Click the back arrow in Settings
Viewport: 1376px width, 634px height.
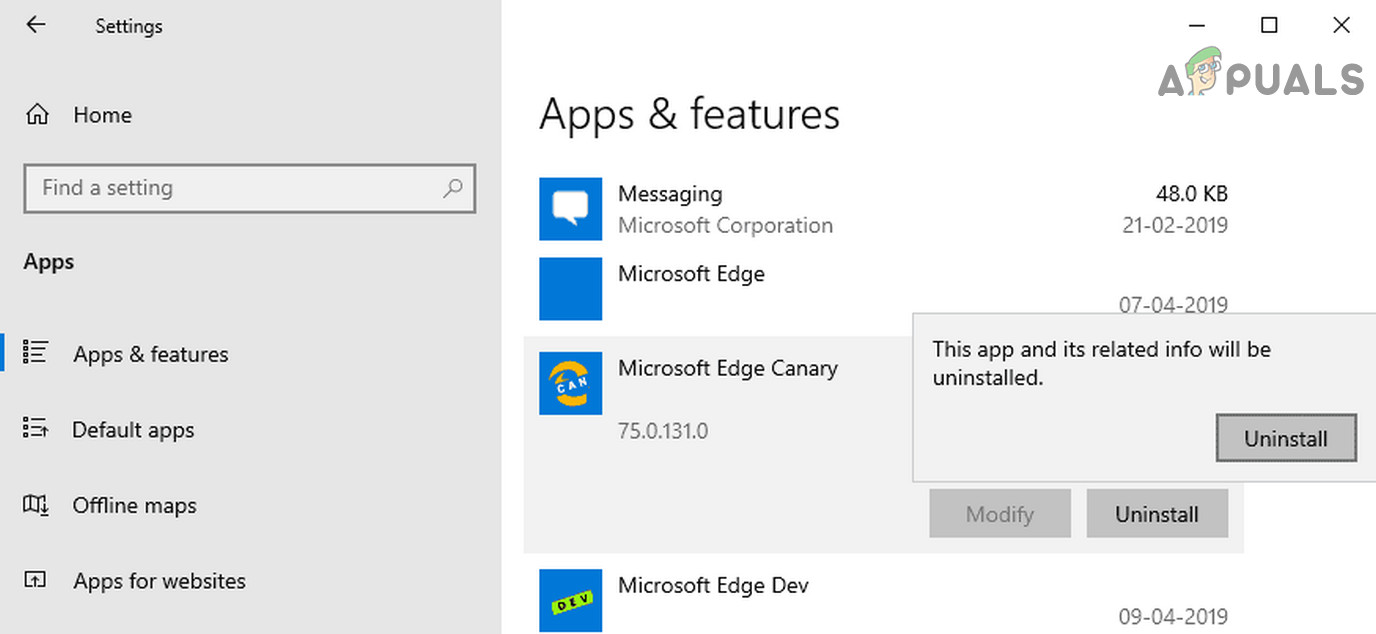tap(36, 25)
